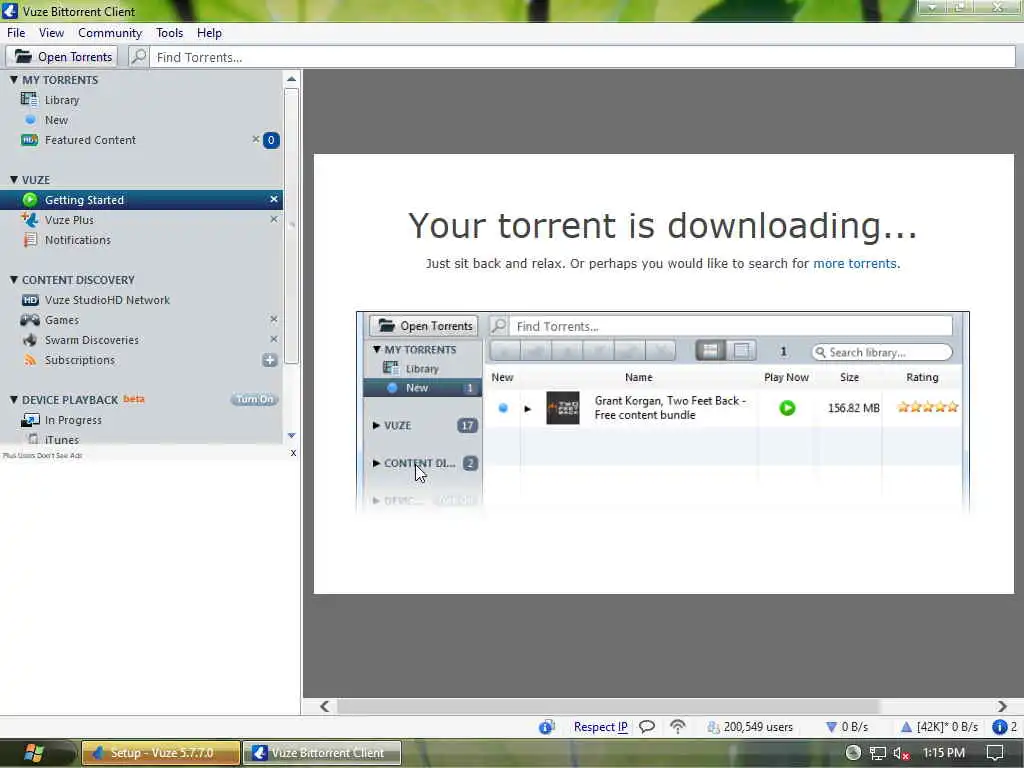This screenshot has width=1024, height=768.
Task: Click the sidebar scroll-up arrow
Action: (291, 79)
